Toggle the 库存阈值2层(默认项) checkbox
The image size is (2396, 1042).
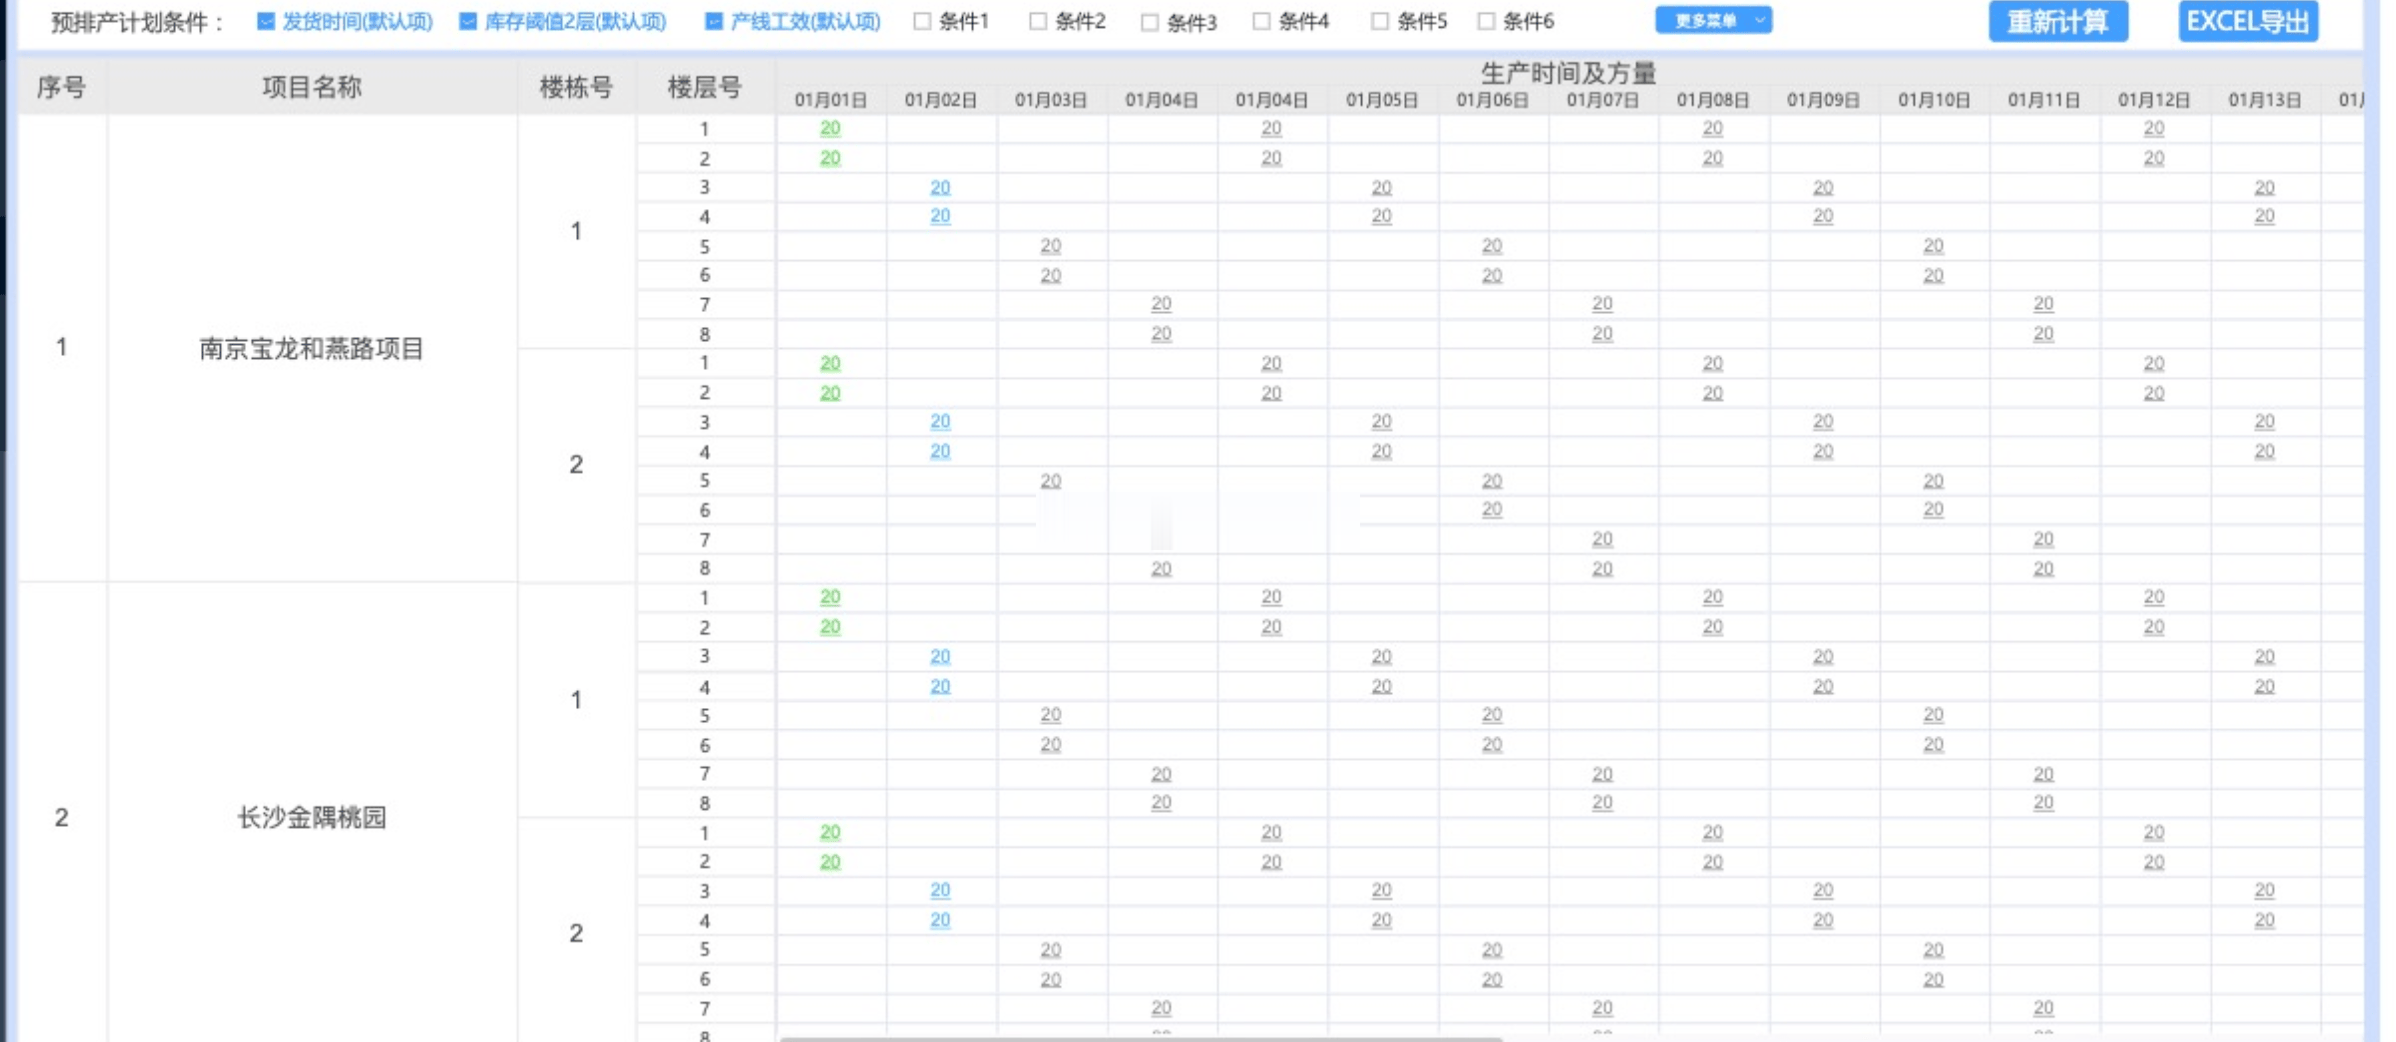click(468, 22)
